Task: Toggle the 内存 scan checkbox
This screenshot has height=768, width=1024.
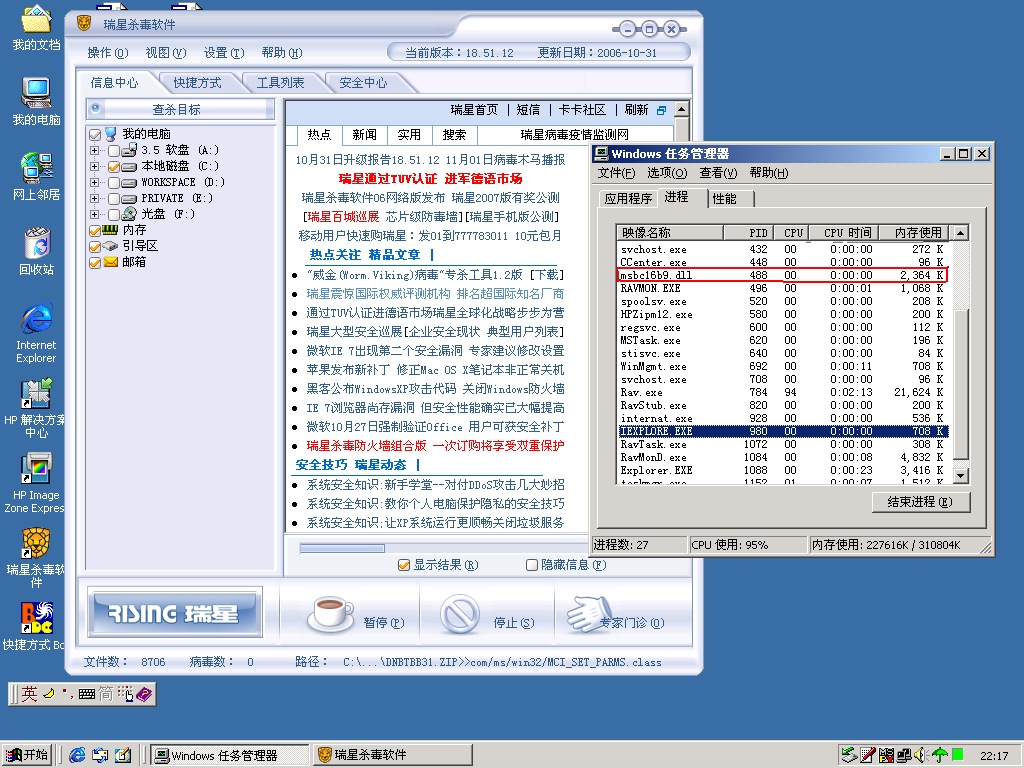Action: [95, 231]
